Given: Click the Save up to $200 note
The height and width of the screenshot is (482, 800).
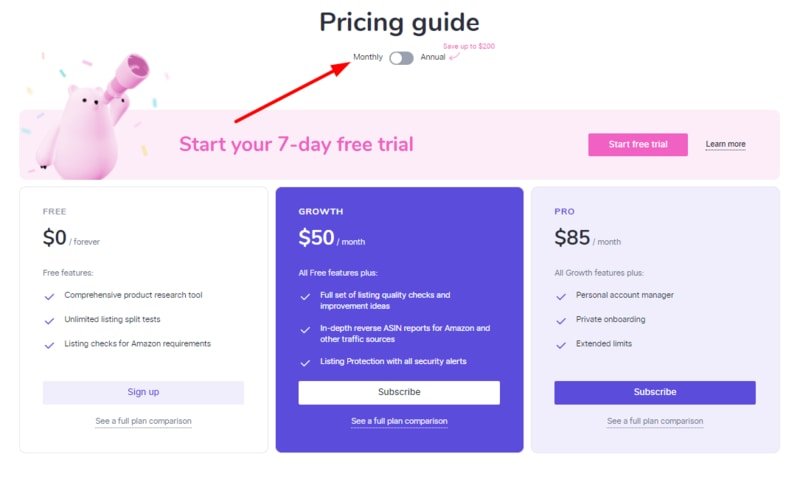Looking at the screenshot, I should coord(469,46).
